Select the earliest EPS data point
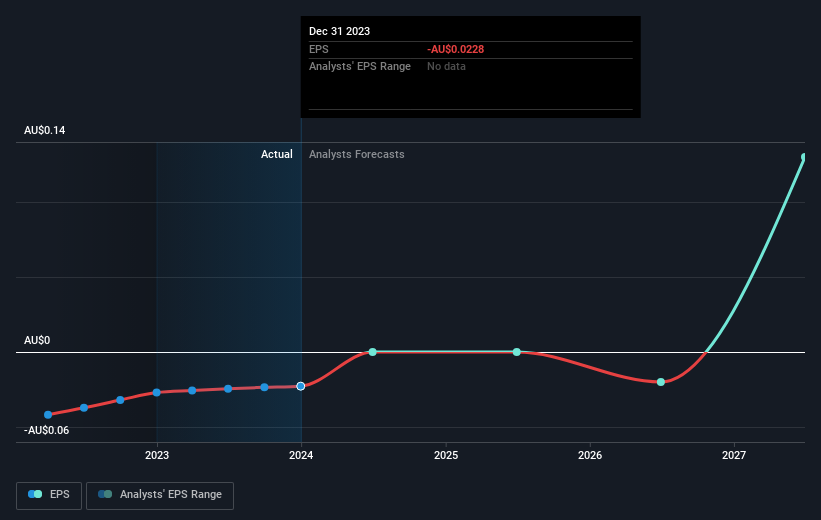Viewport: 821px width, 520px height. tap(48, 415)
